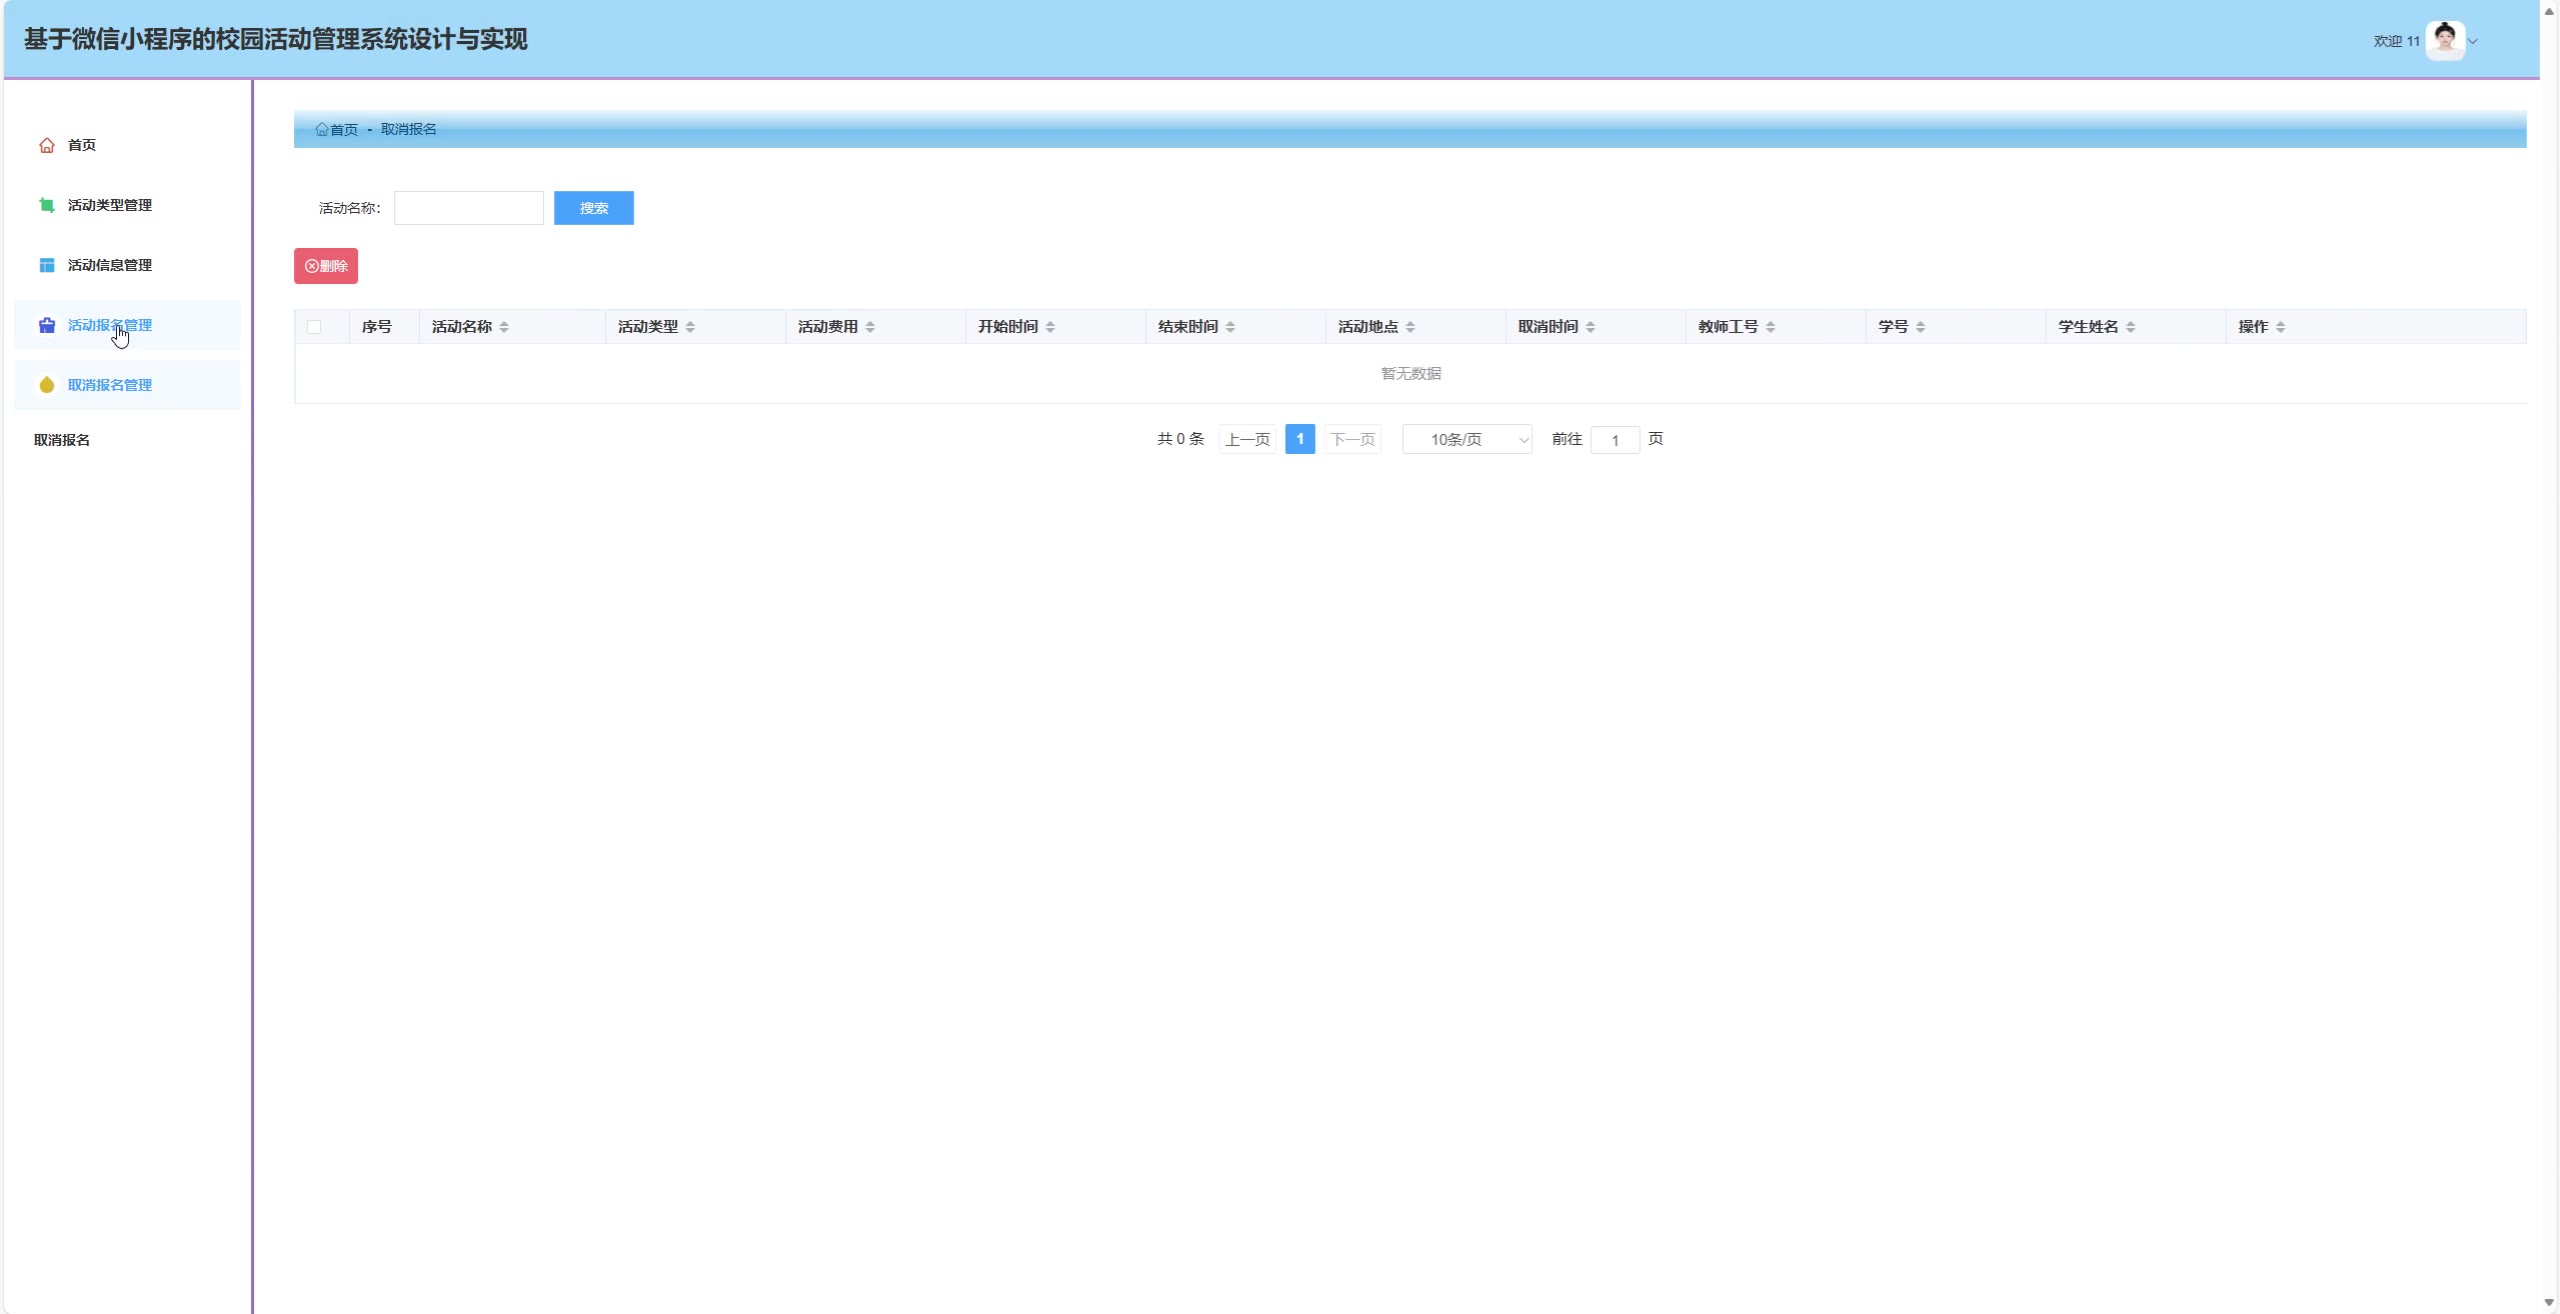Click the page 1 pagination button
This screenshot has height=1314, width=2560.
coord(1299,439)
